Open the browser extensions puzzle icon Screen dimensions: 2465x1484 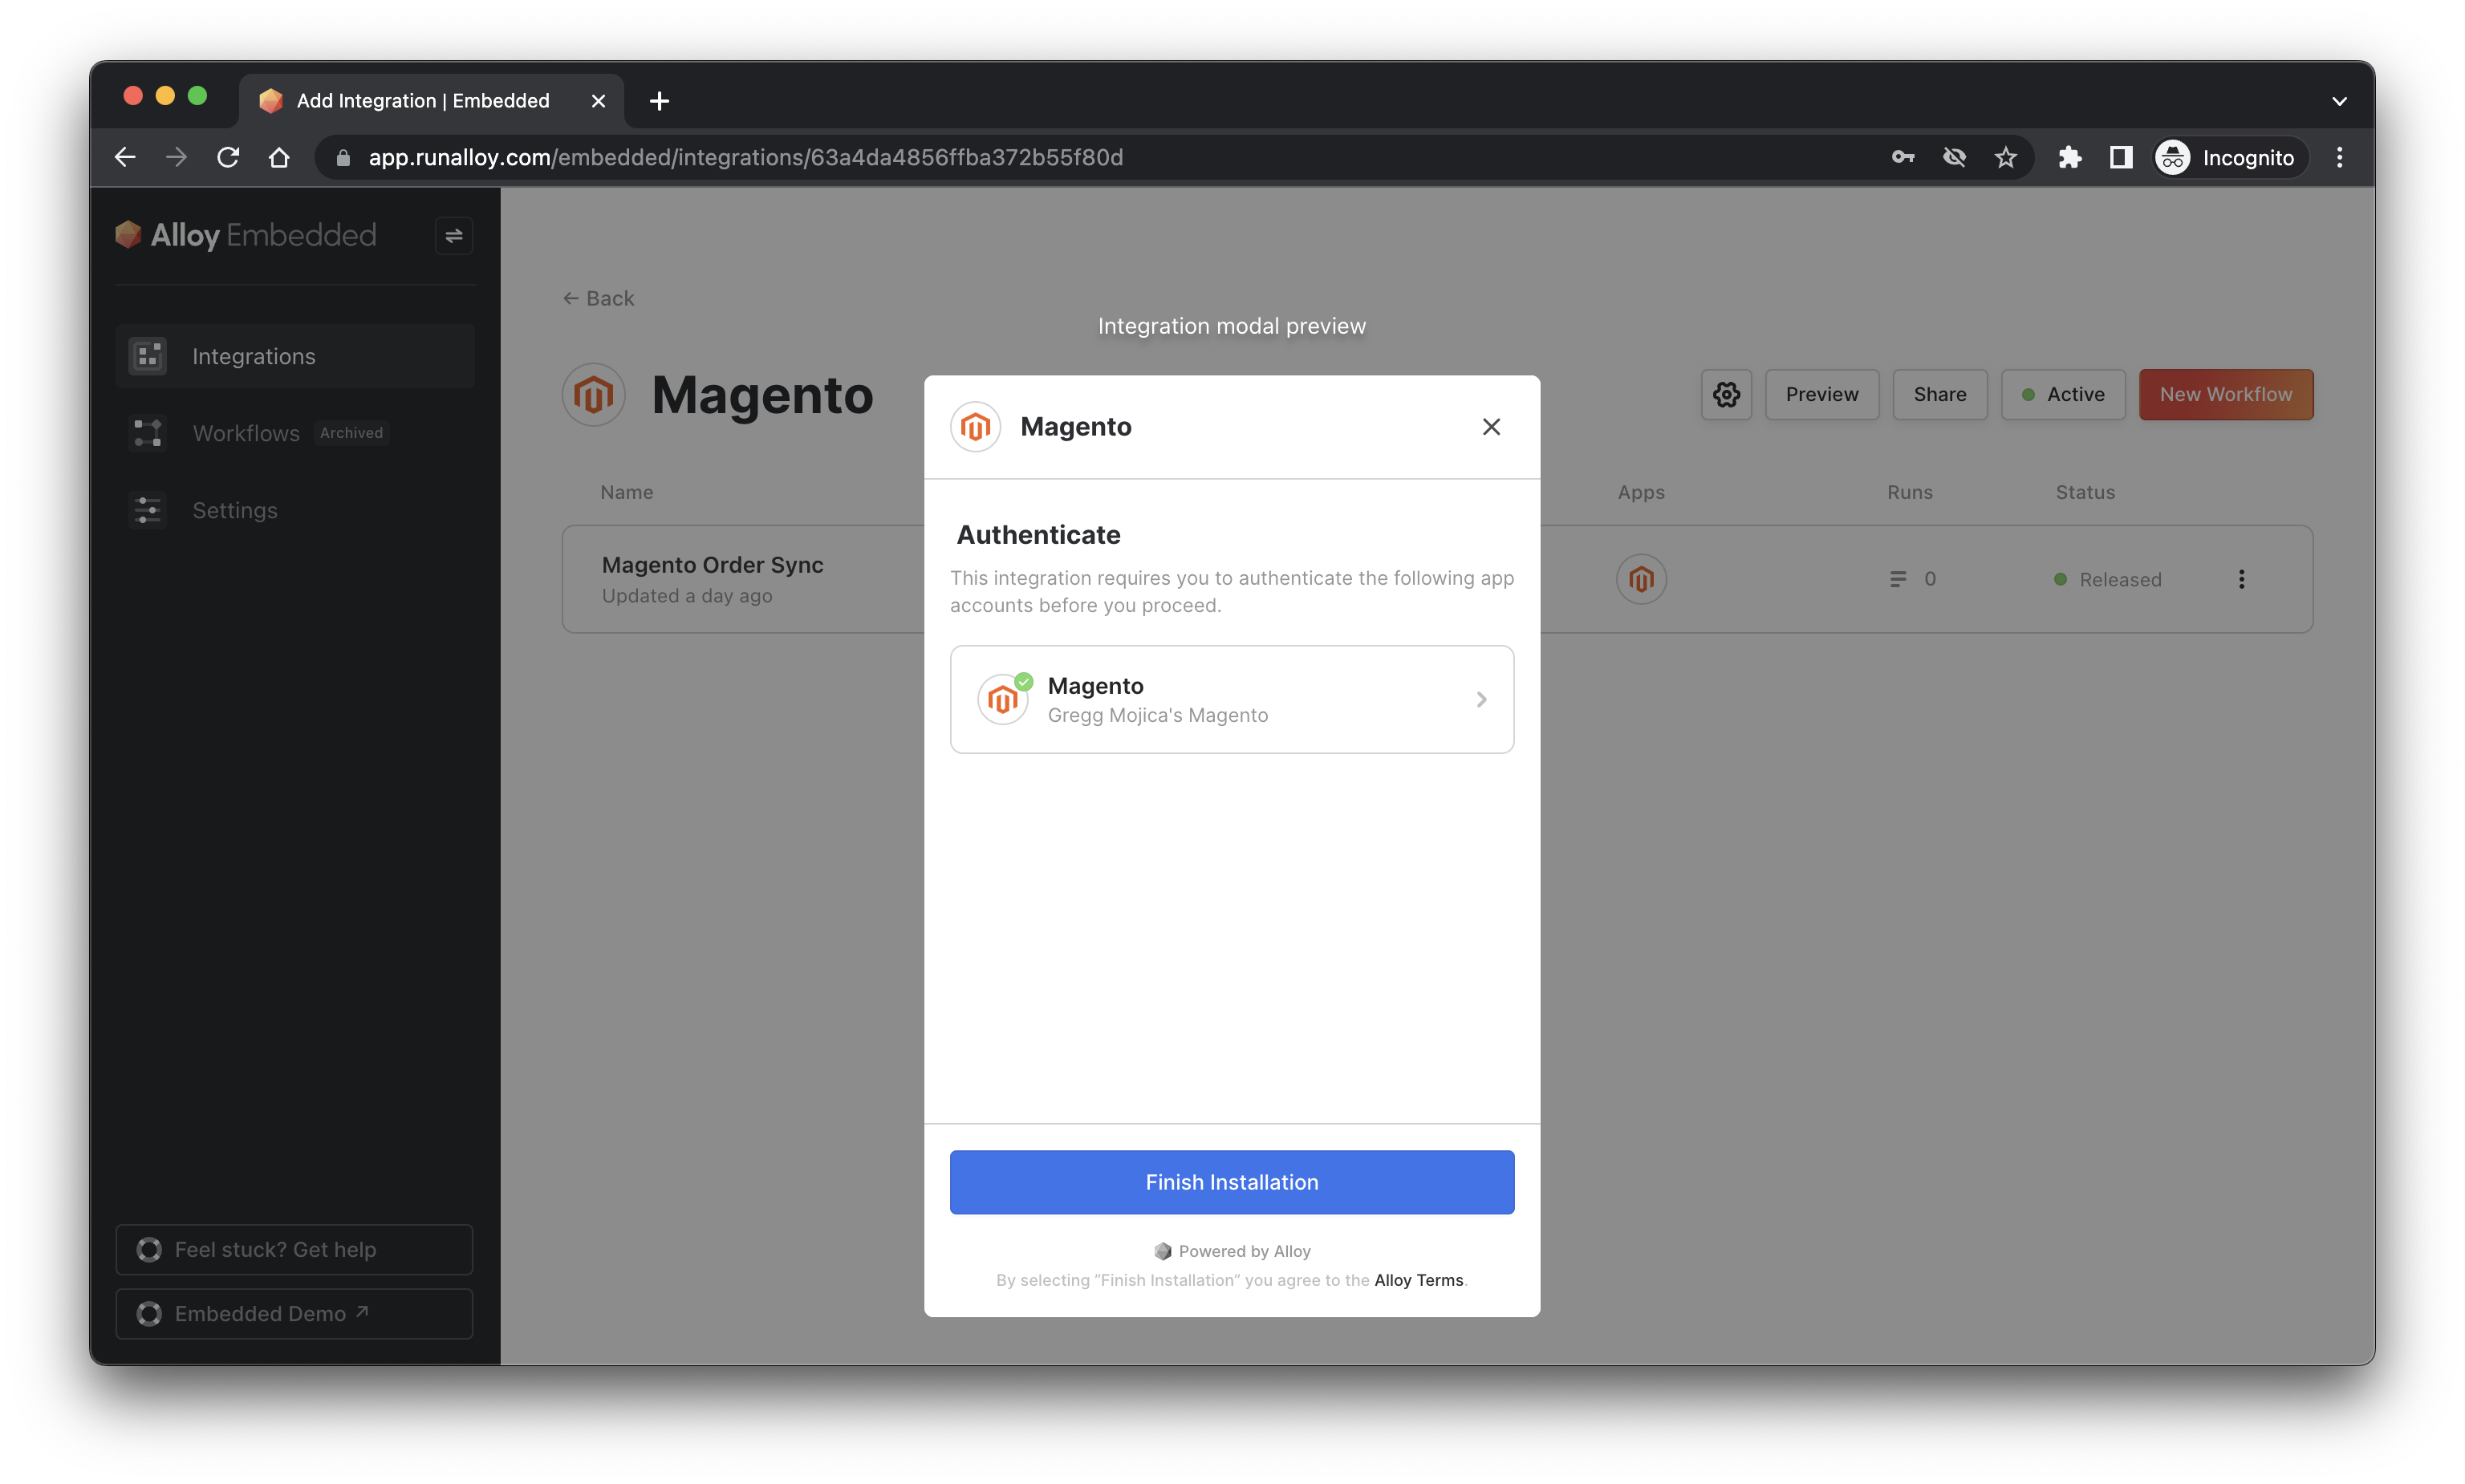point(2069,158)
